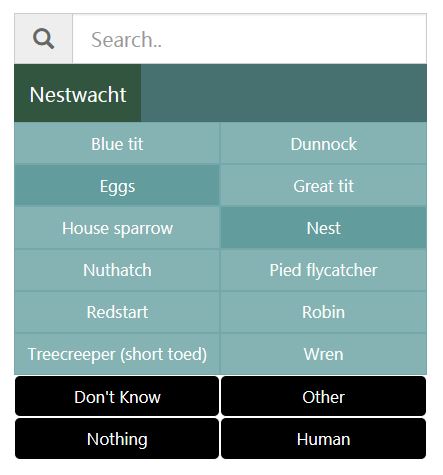443x475 pixels.
Task: Select Pied flycatcher
Action: [323, 270]
